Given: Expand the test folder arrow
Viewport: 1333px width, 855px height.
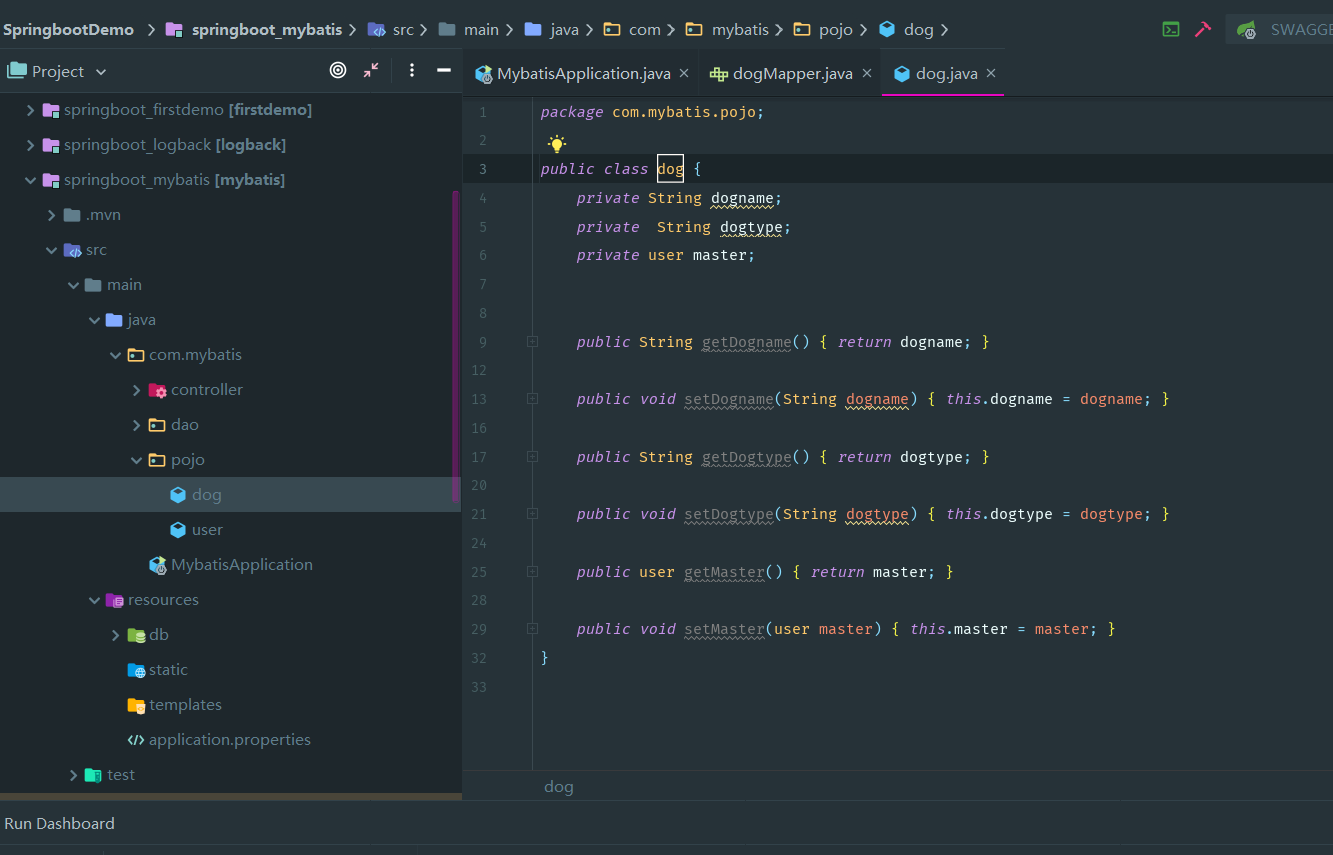Looking at the screenshot, I should point(73,775).
